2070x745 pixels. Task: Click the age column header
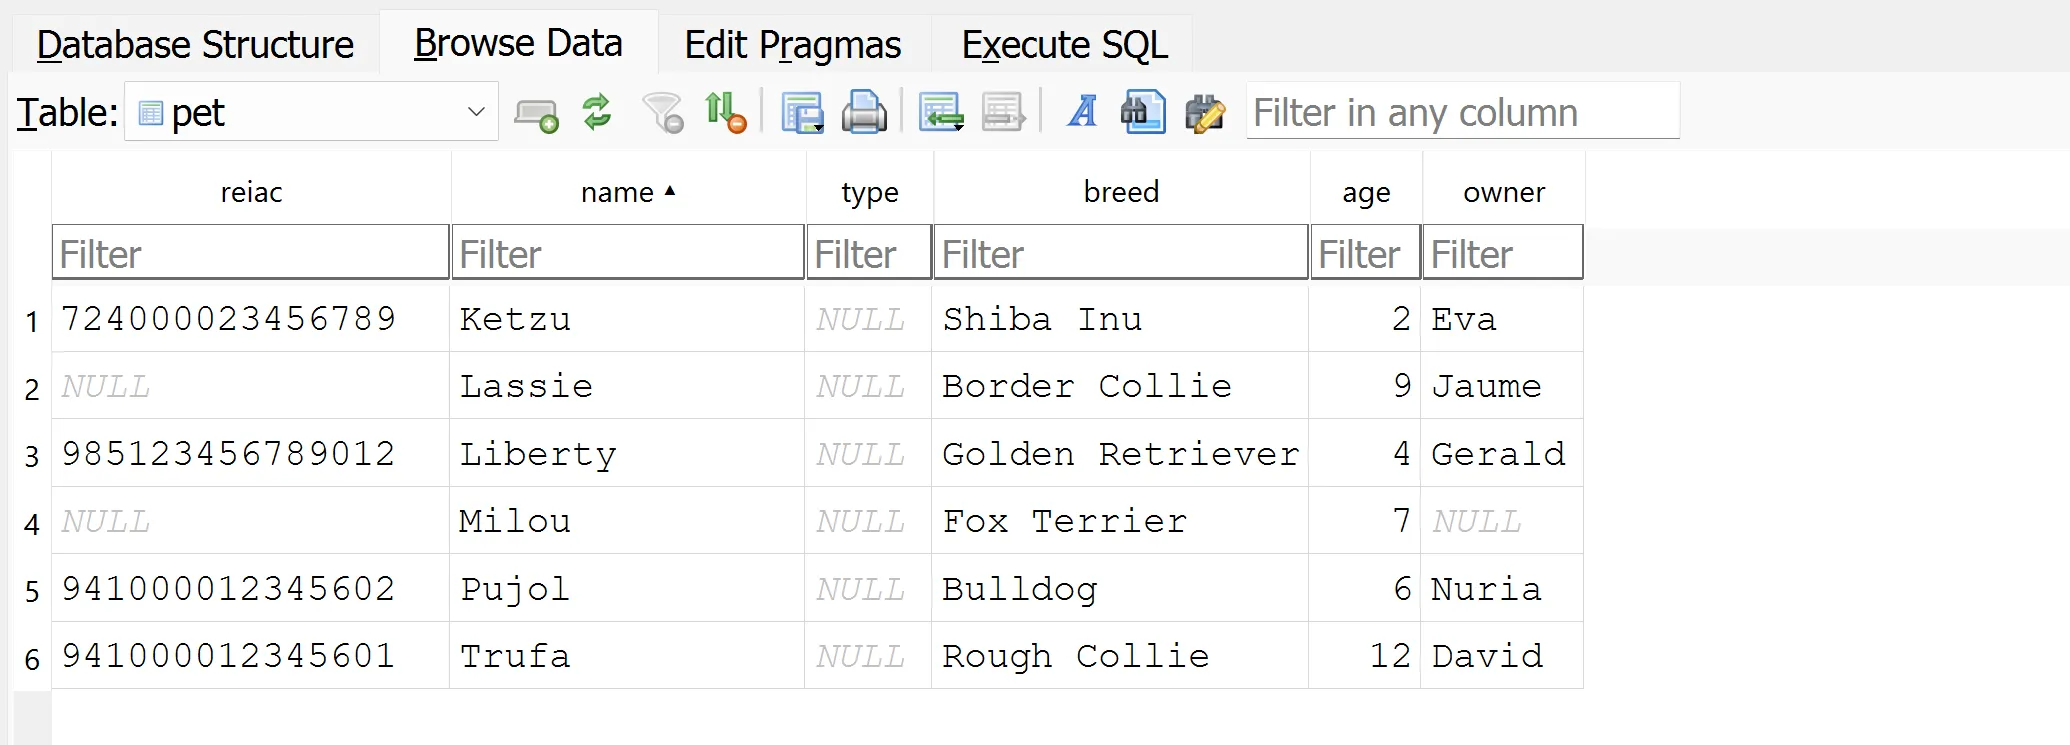click(1366, 192)
